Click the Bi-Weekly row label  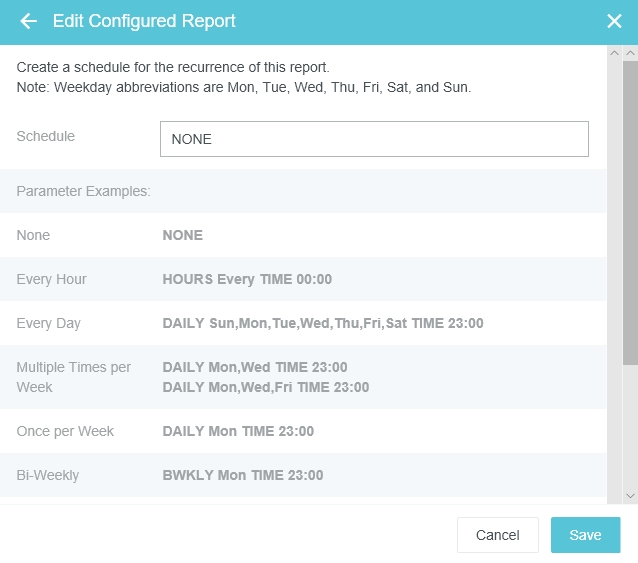click(x=48, y=475)
